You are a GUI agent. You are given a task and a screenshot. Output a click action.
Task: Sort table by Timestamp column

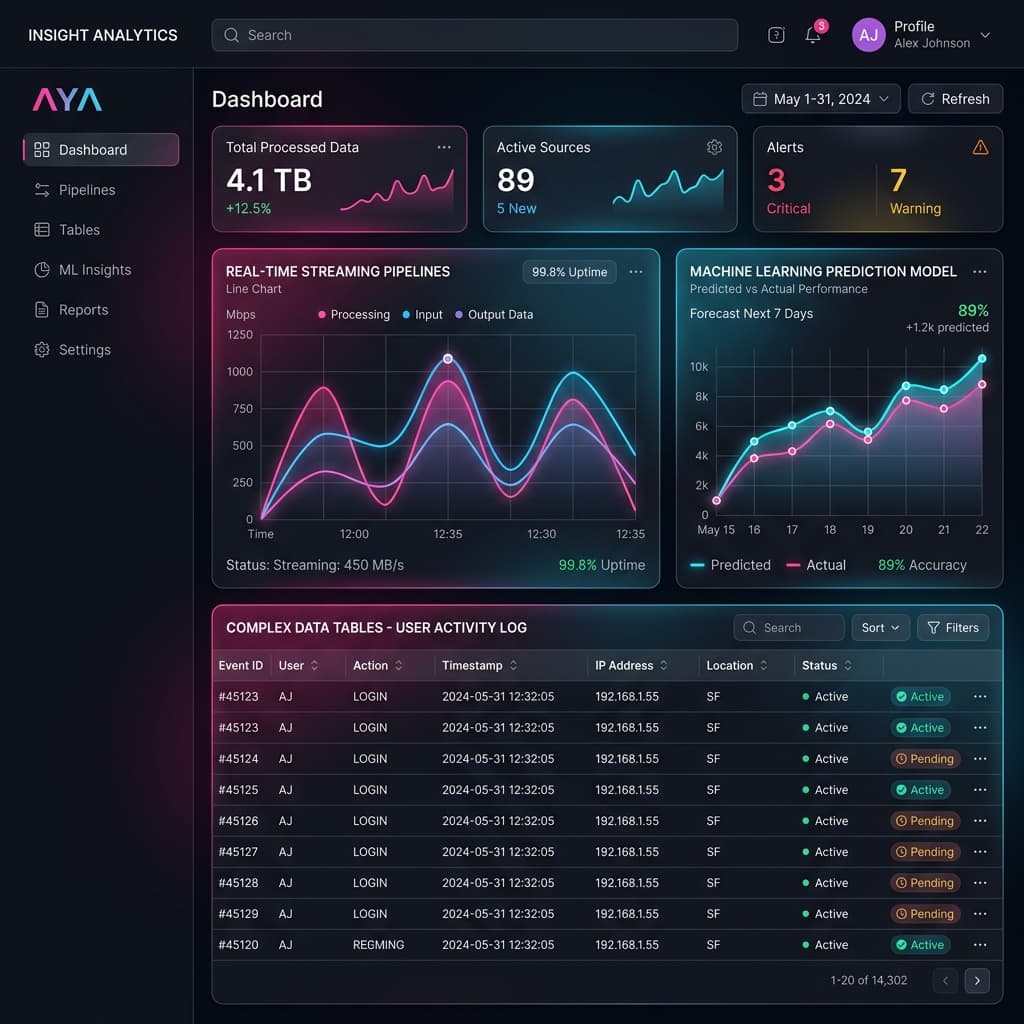click(x=513, y=665)
